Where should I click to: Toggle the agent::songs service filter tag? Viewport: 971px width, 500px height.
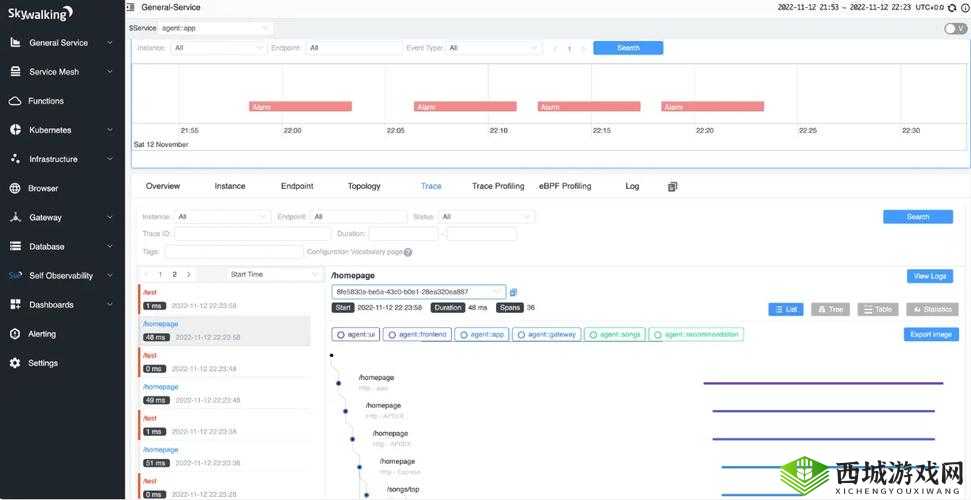click(615, 335)
